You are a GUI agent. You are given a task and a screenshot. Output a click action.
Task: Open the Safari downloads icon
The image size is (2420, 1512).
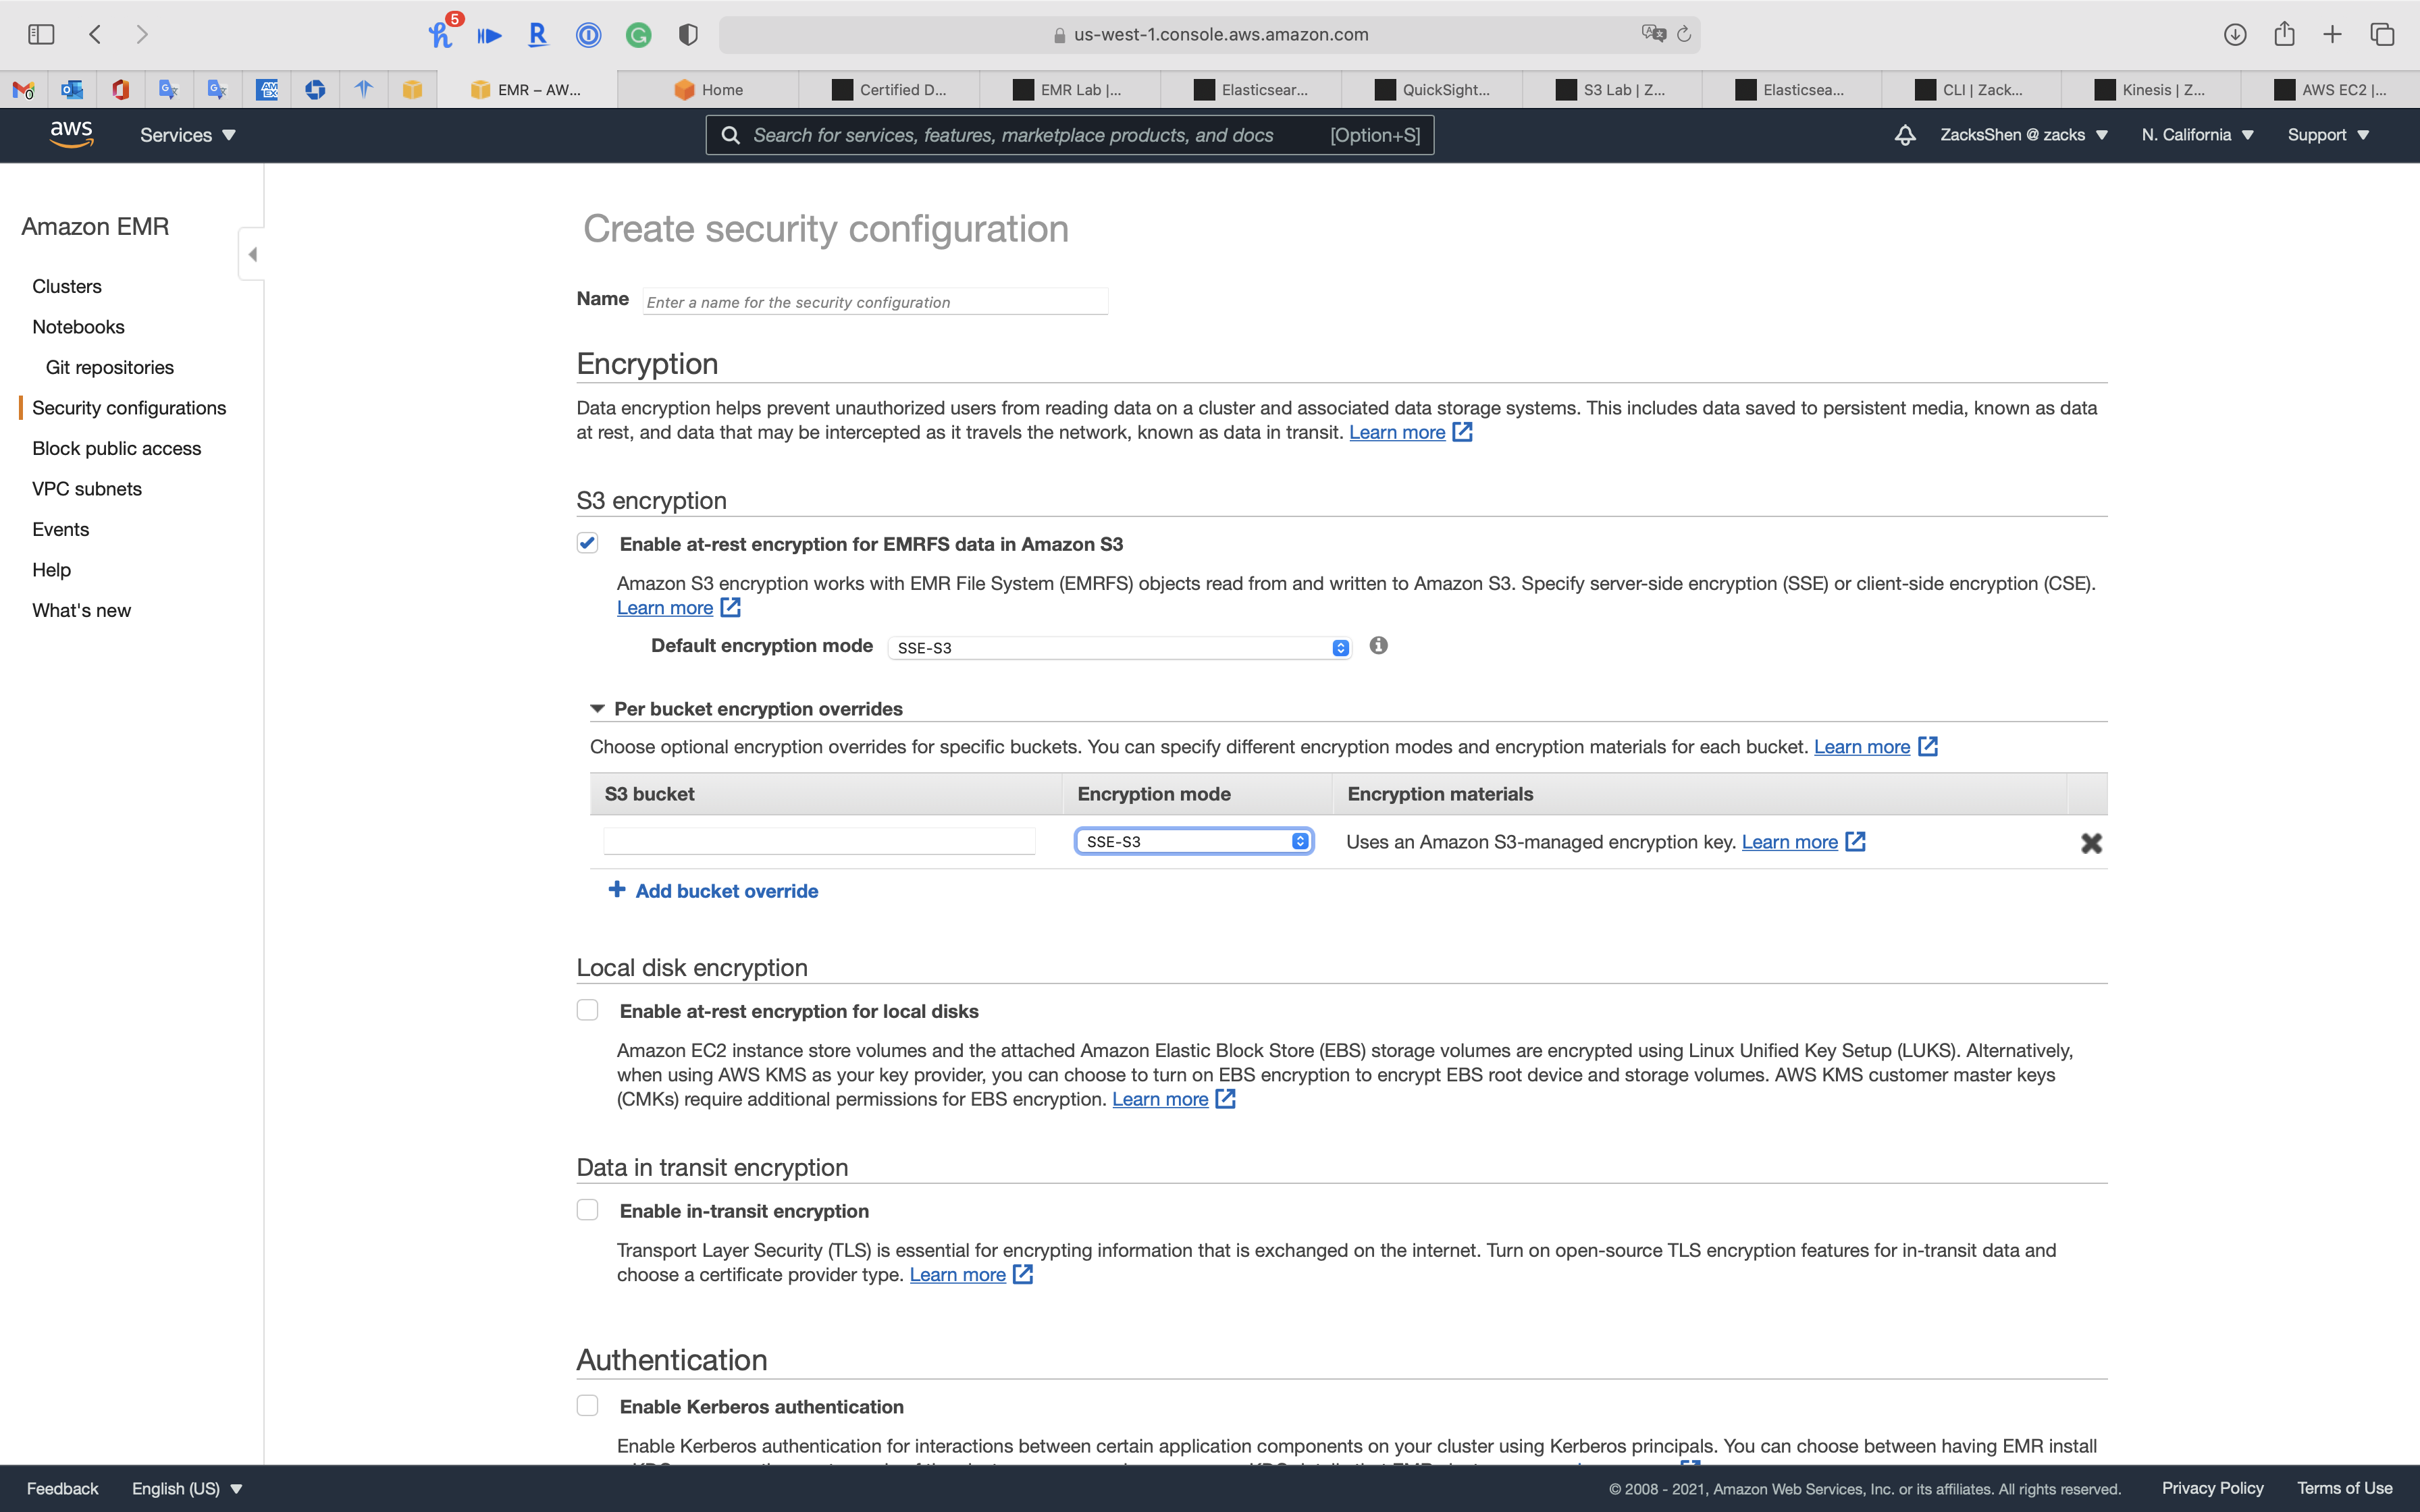coord(2234,34)
